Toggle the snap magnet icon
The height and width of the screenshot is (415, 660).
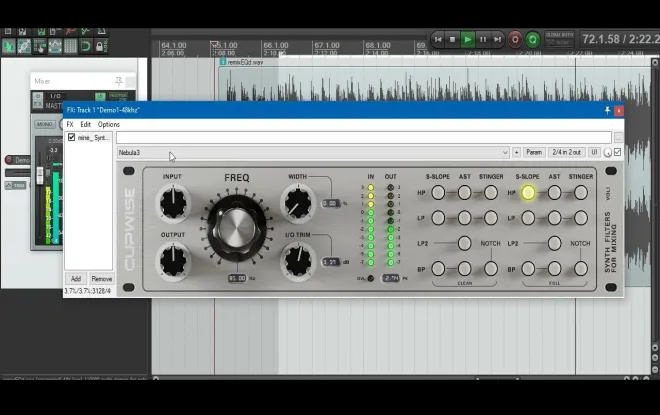coord(85,46)
